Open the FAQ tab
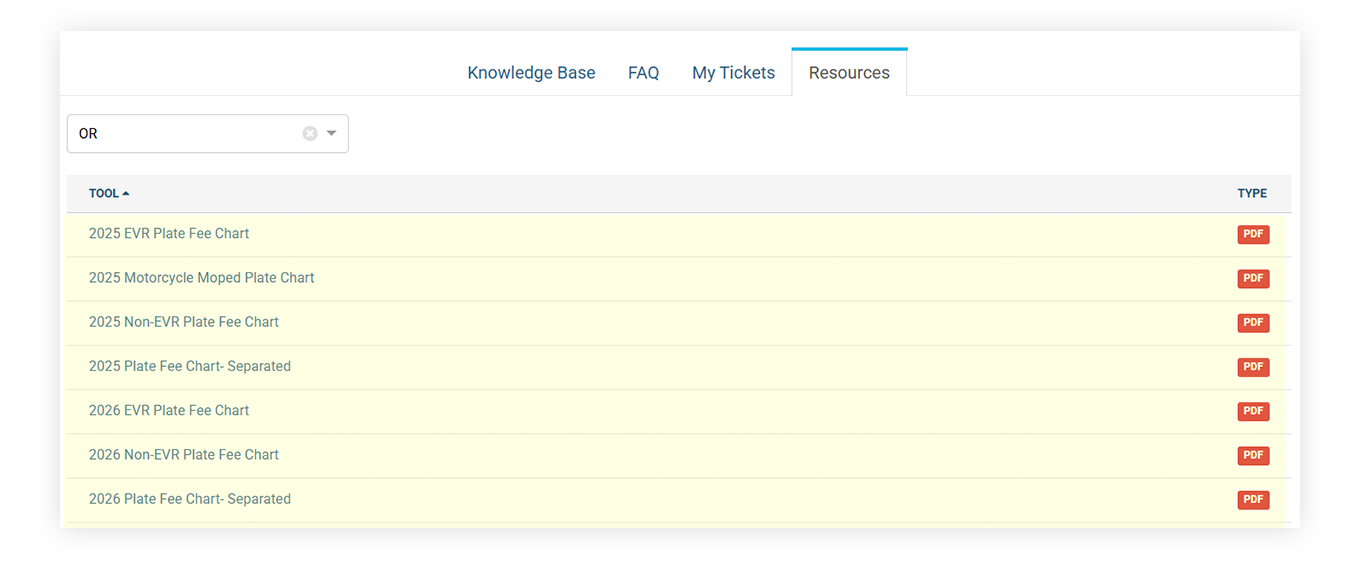Screen dimensions: 1360x570 tap(643, 73)
